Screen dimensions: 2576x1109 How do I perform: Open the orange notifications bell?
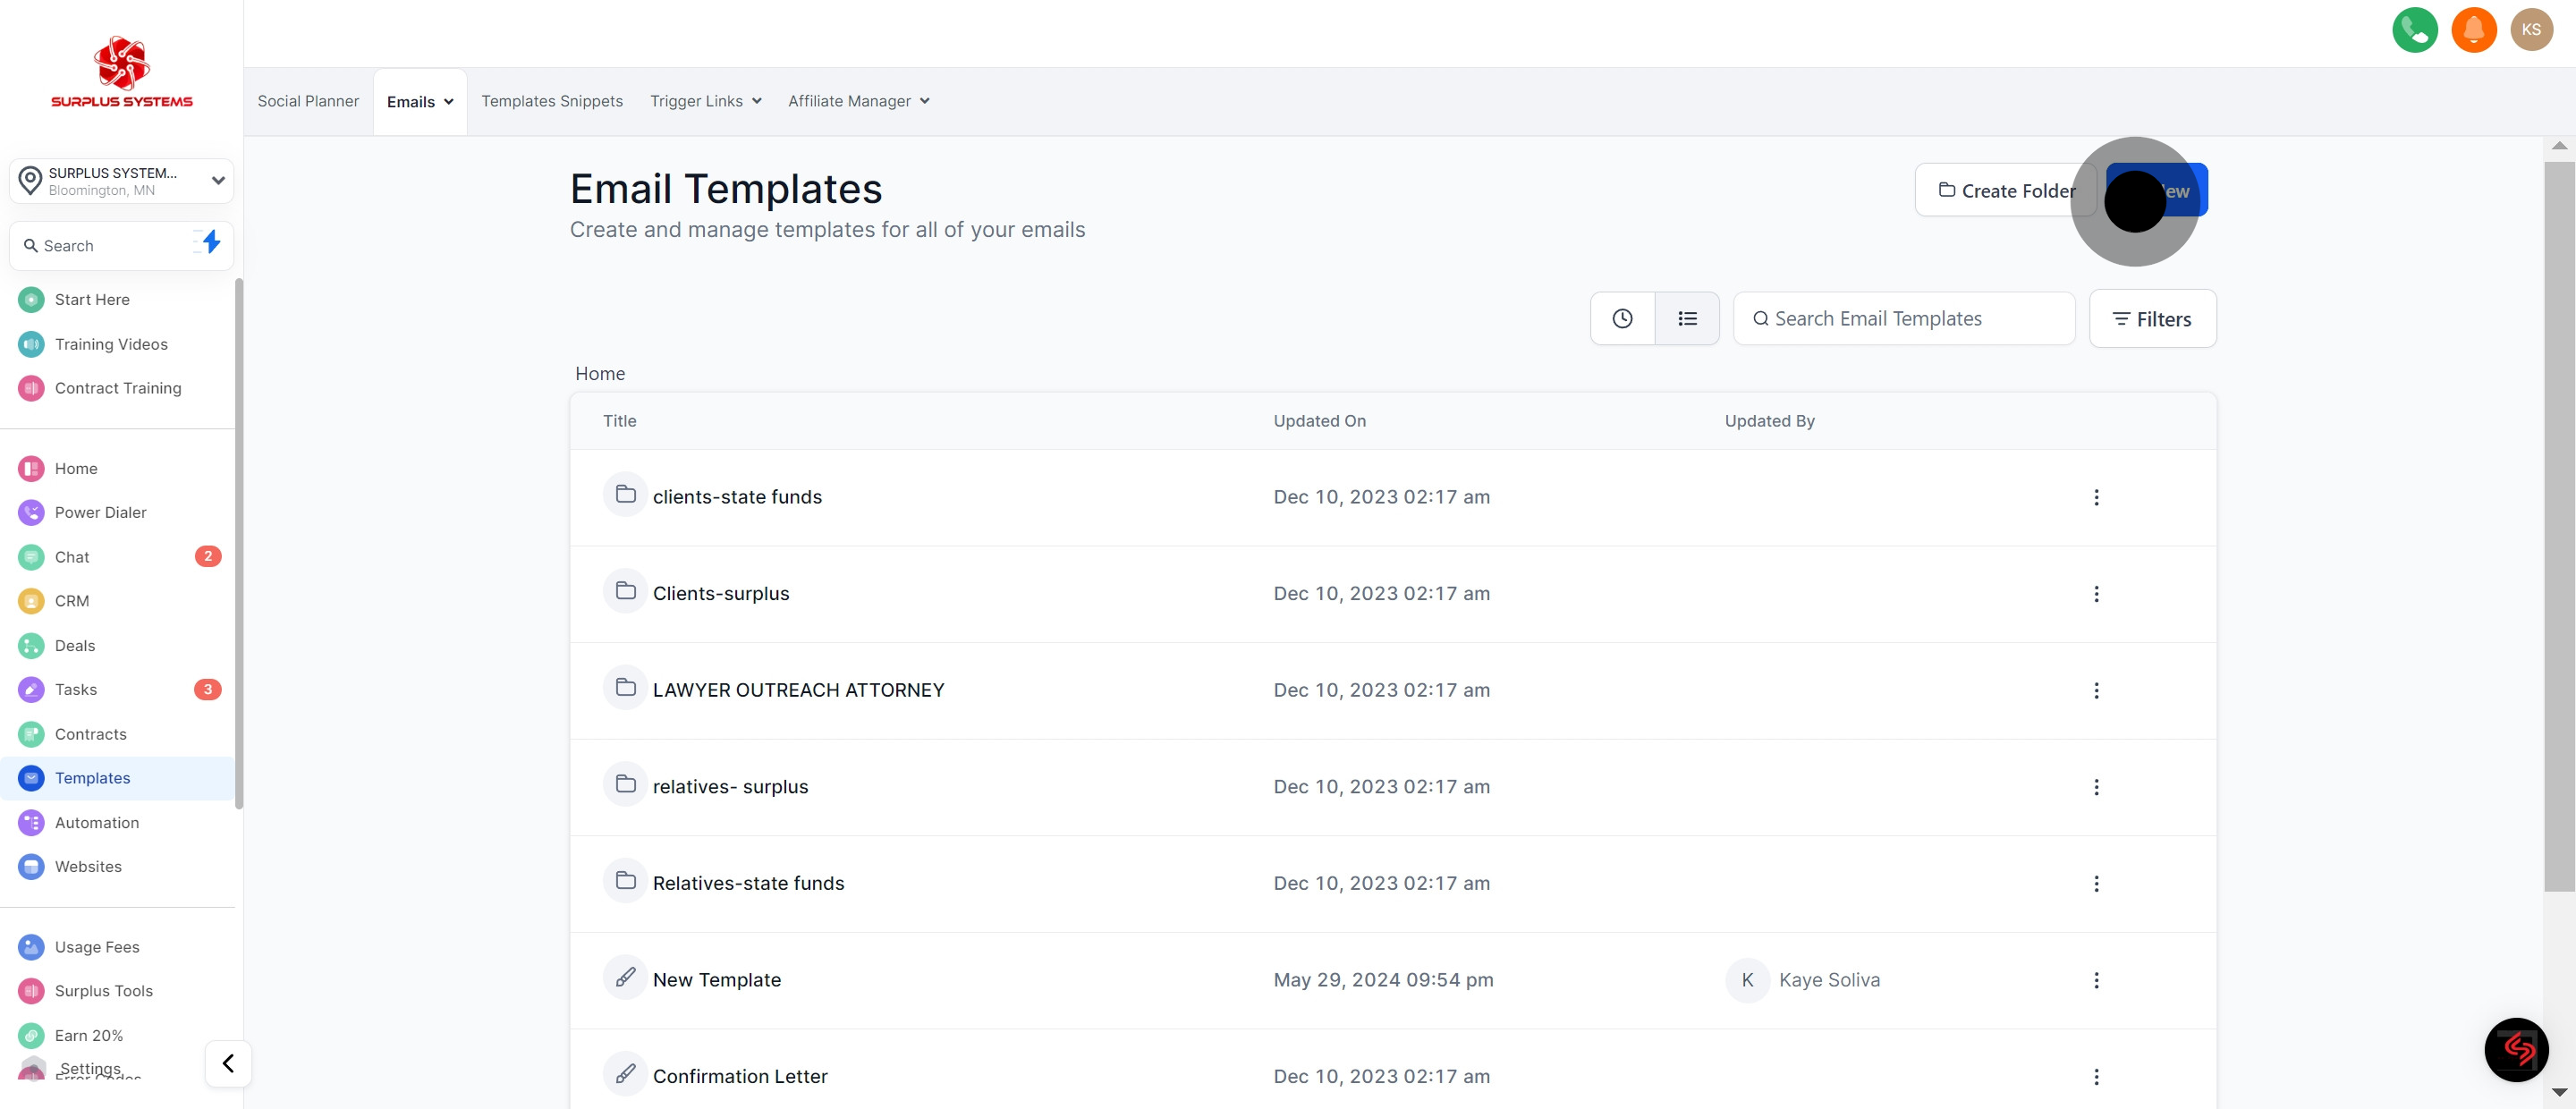pos(2473,30)
